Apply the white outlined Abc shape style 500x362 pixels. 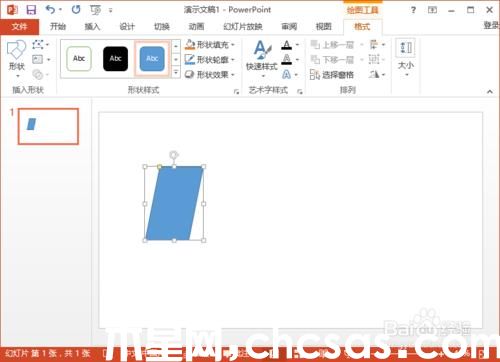pyautogui.click(x=79, y=59)
